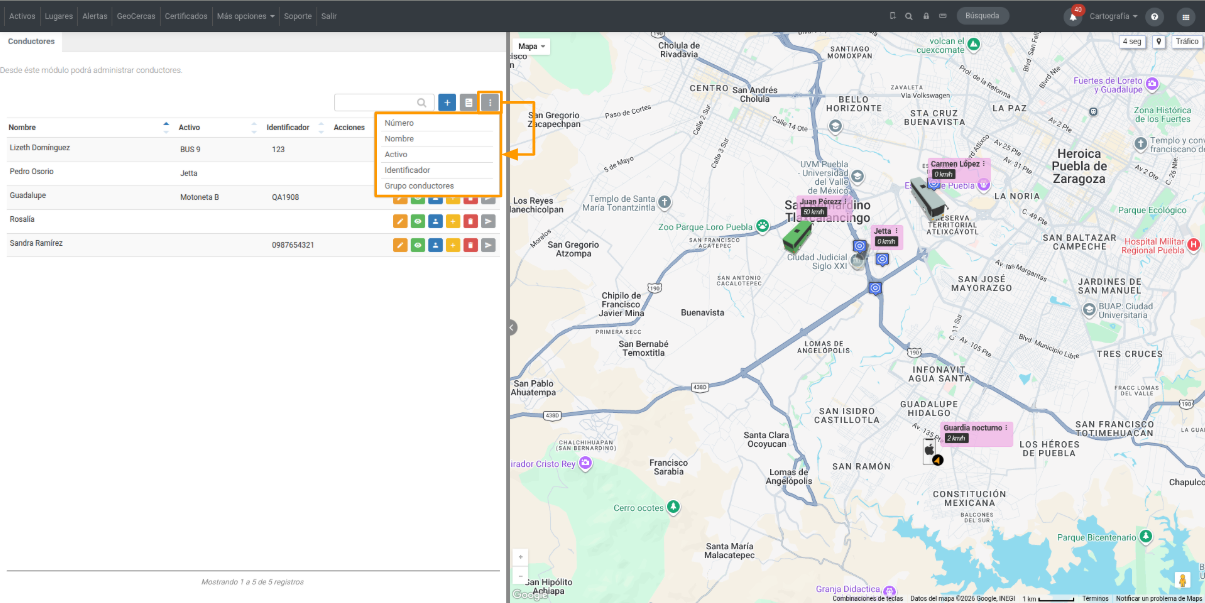Delete Sandra Ramírez with the red trash icon

tap(470, 245)
